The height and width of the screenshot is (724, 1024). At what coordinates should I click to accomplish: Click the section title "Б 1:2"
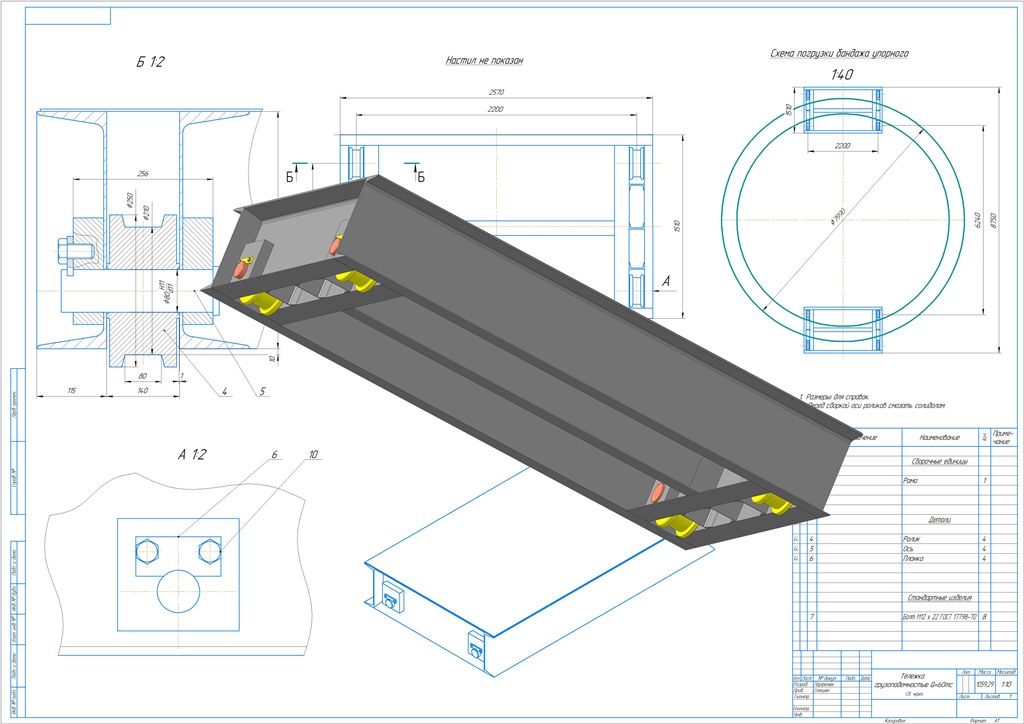150,62
